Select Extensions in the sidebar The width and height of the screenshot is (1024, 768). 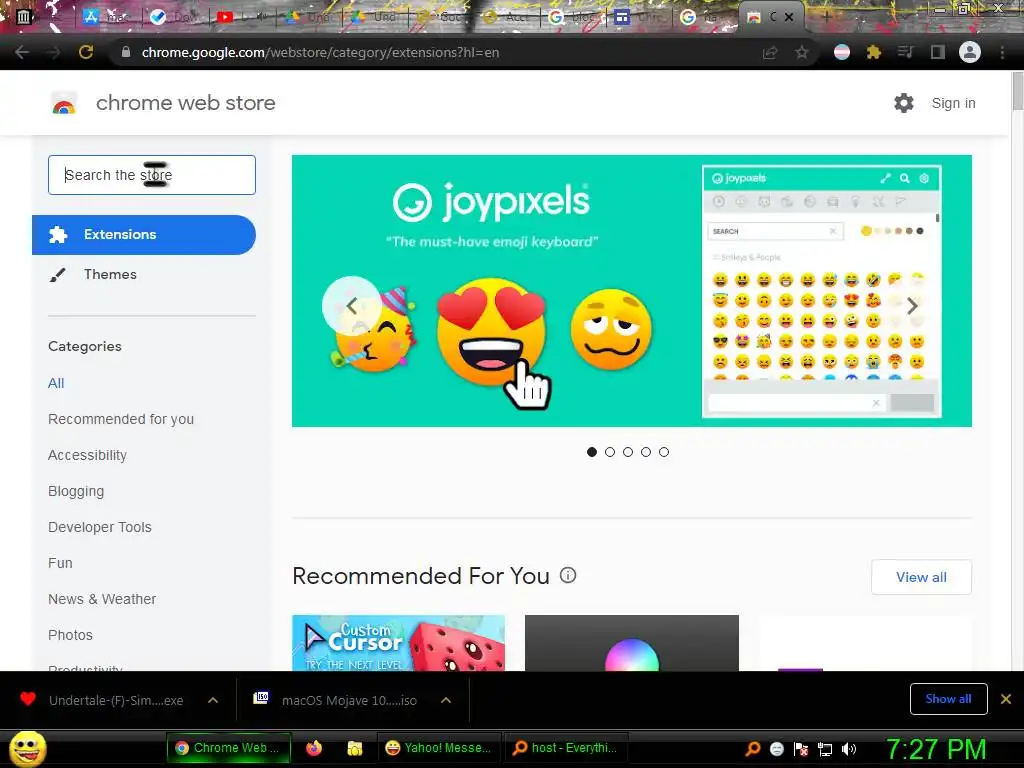(144, 234)
